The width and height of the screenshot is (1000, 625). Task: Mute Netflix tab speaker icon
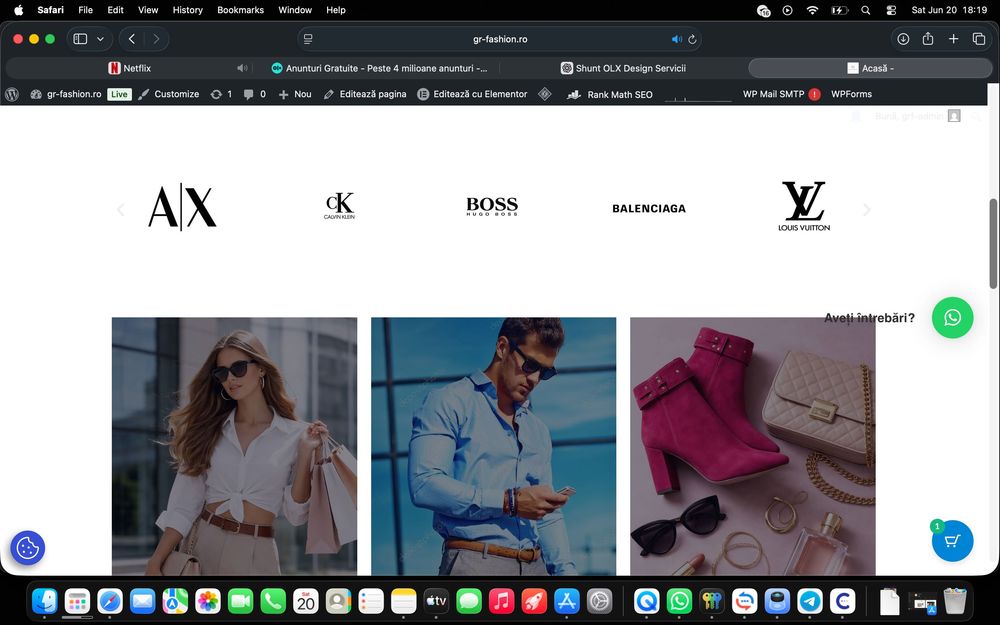tap(242, 68)
